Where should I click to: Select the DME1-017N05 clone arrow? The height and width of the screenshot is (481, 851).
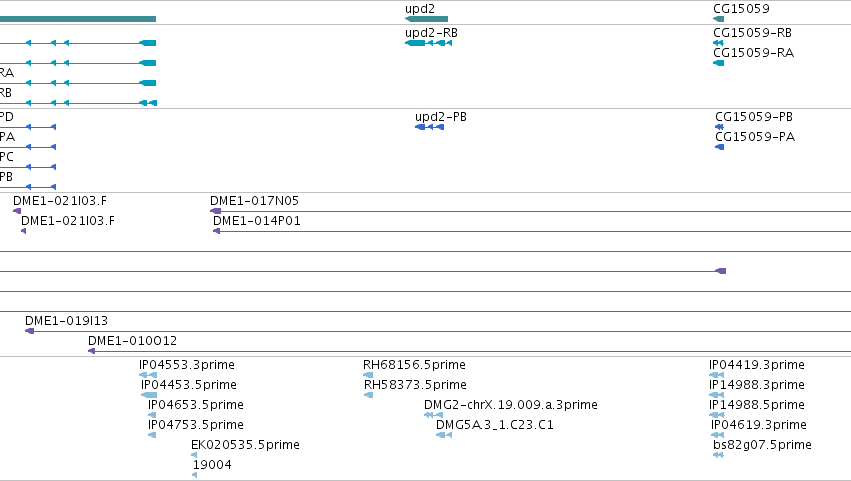click(x=530, y=211)
